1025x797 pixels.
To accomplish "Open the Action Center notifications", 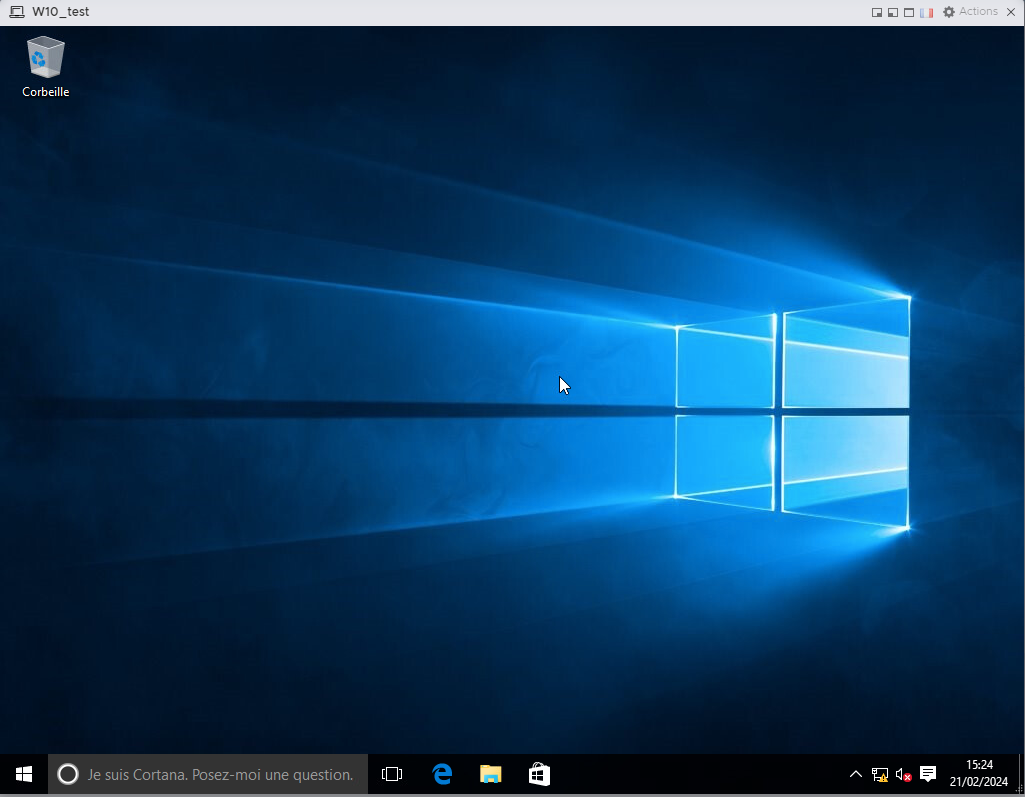I will (x=928, y=774).
